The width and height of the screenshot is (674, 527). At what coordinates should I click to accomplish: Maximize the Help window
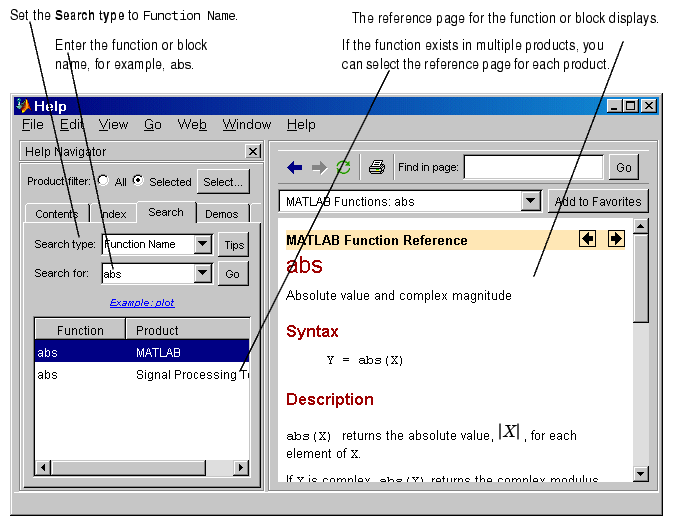pos(631,106)
